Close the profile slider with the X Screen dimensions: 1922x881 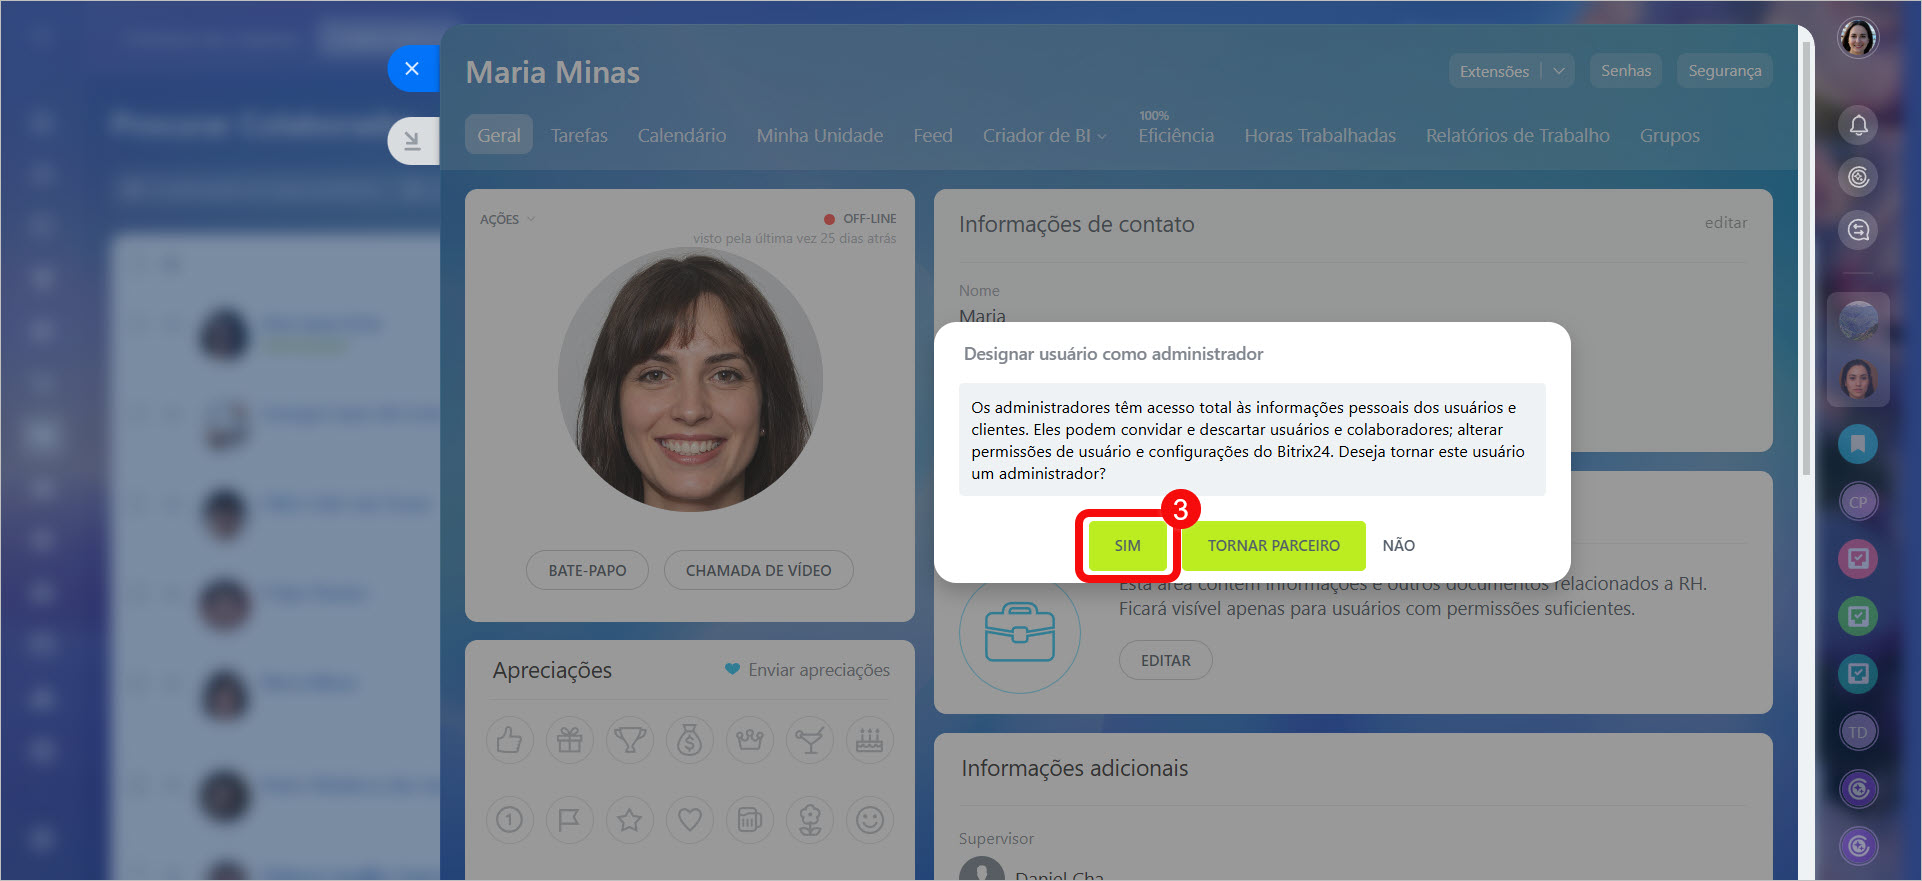[x=412, y=69]
